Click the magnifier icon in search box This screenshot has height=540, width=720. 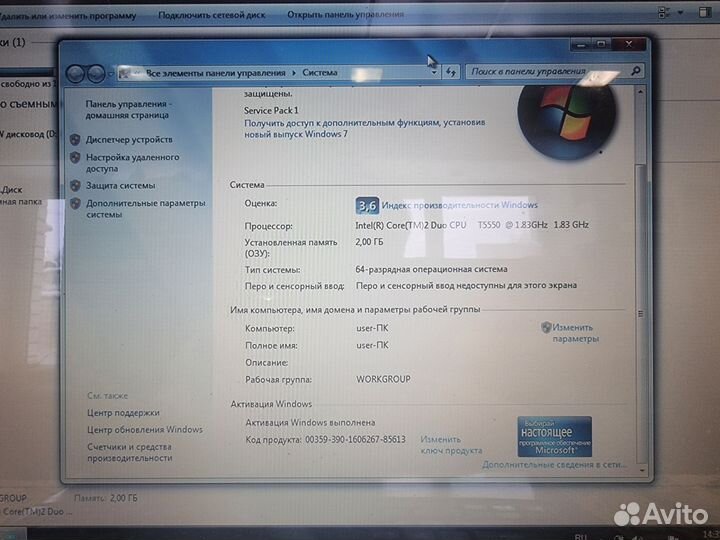tap(636, 71)
